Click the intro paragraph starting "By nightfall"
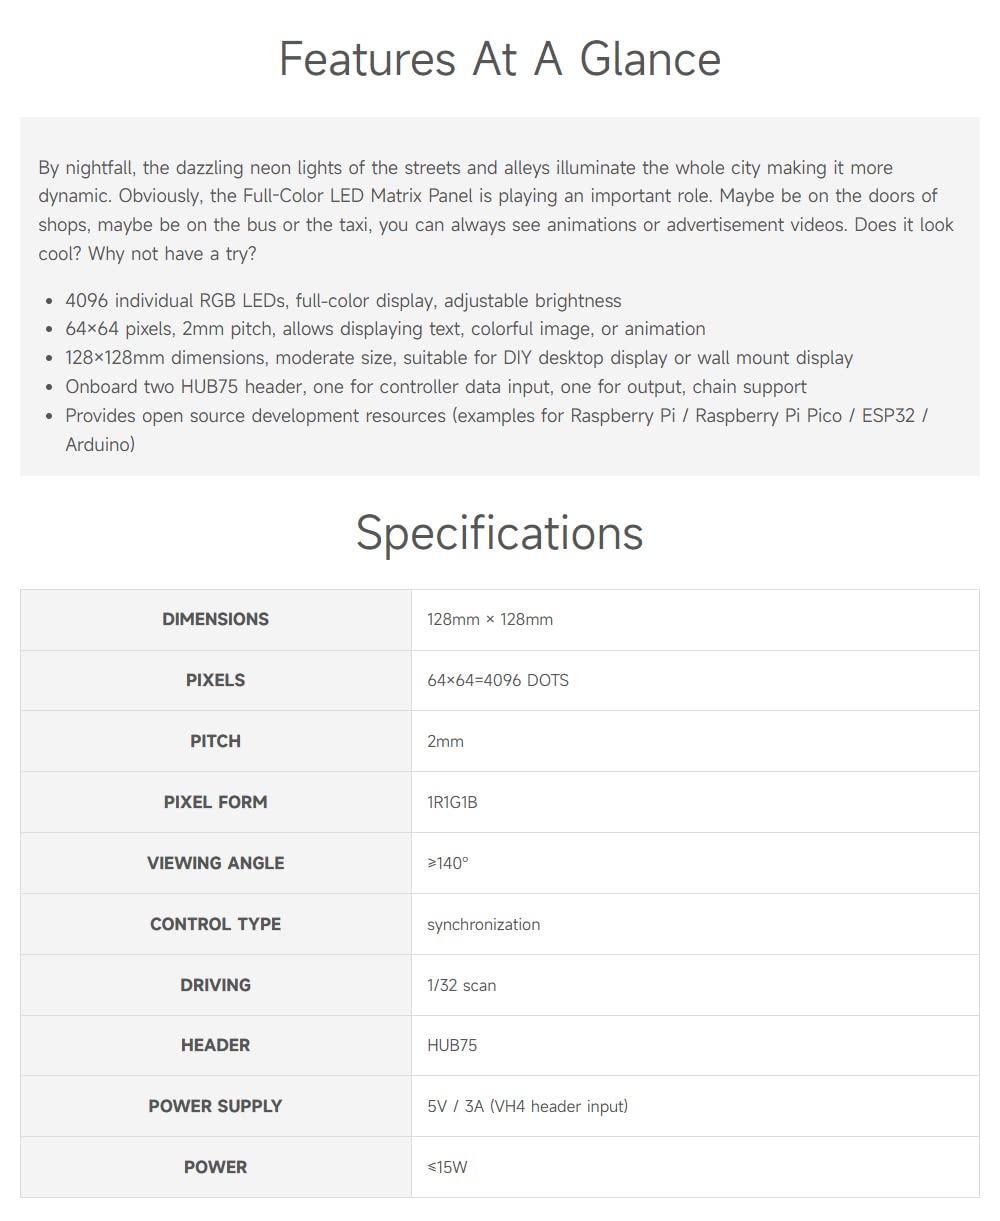The image size is (1000, 1221). [x=496, y=210]
